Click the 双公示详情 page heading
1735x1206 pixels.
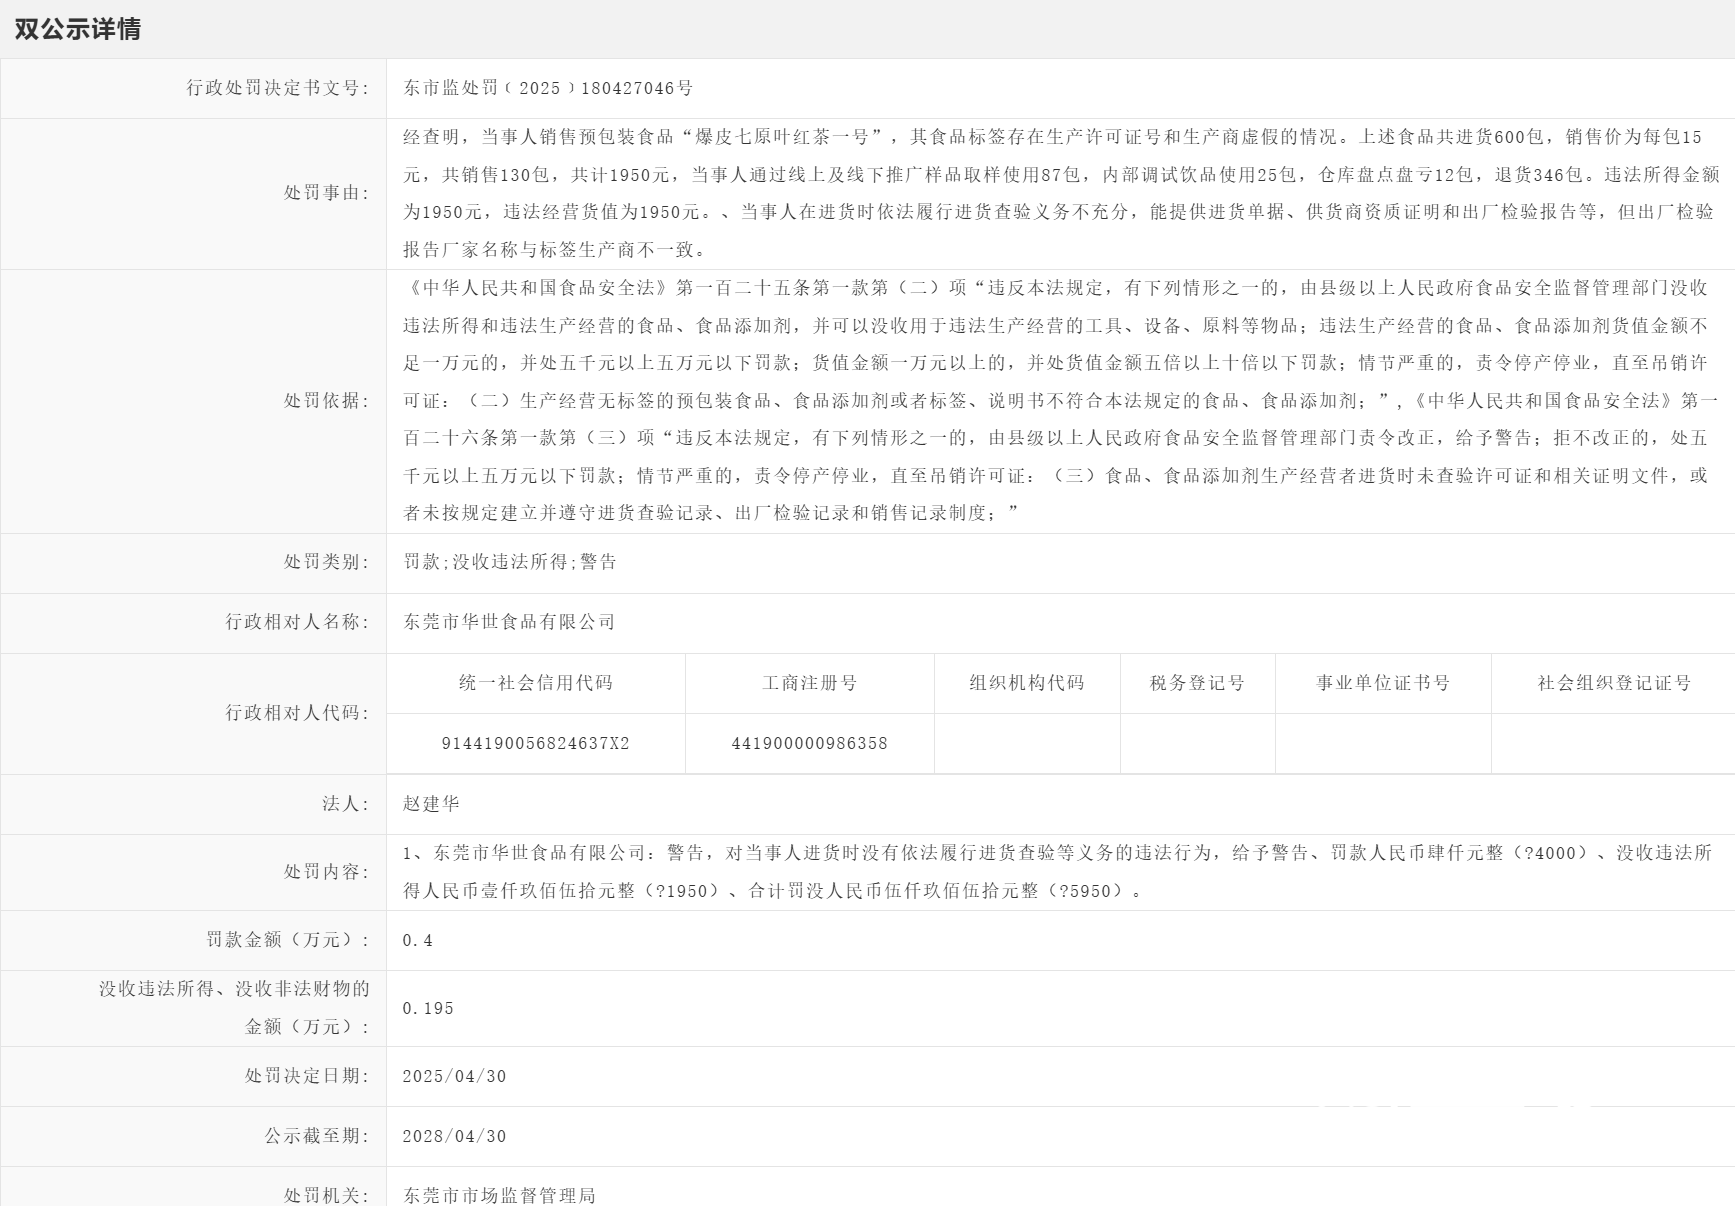coord(78,29)
